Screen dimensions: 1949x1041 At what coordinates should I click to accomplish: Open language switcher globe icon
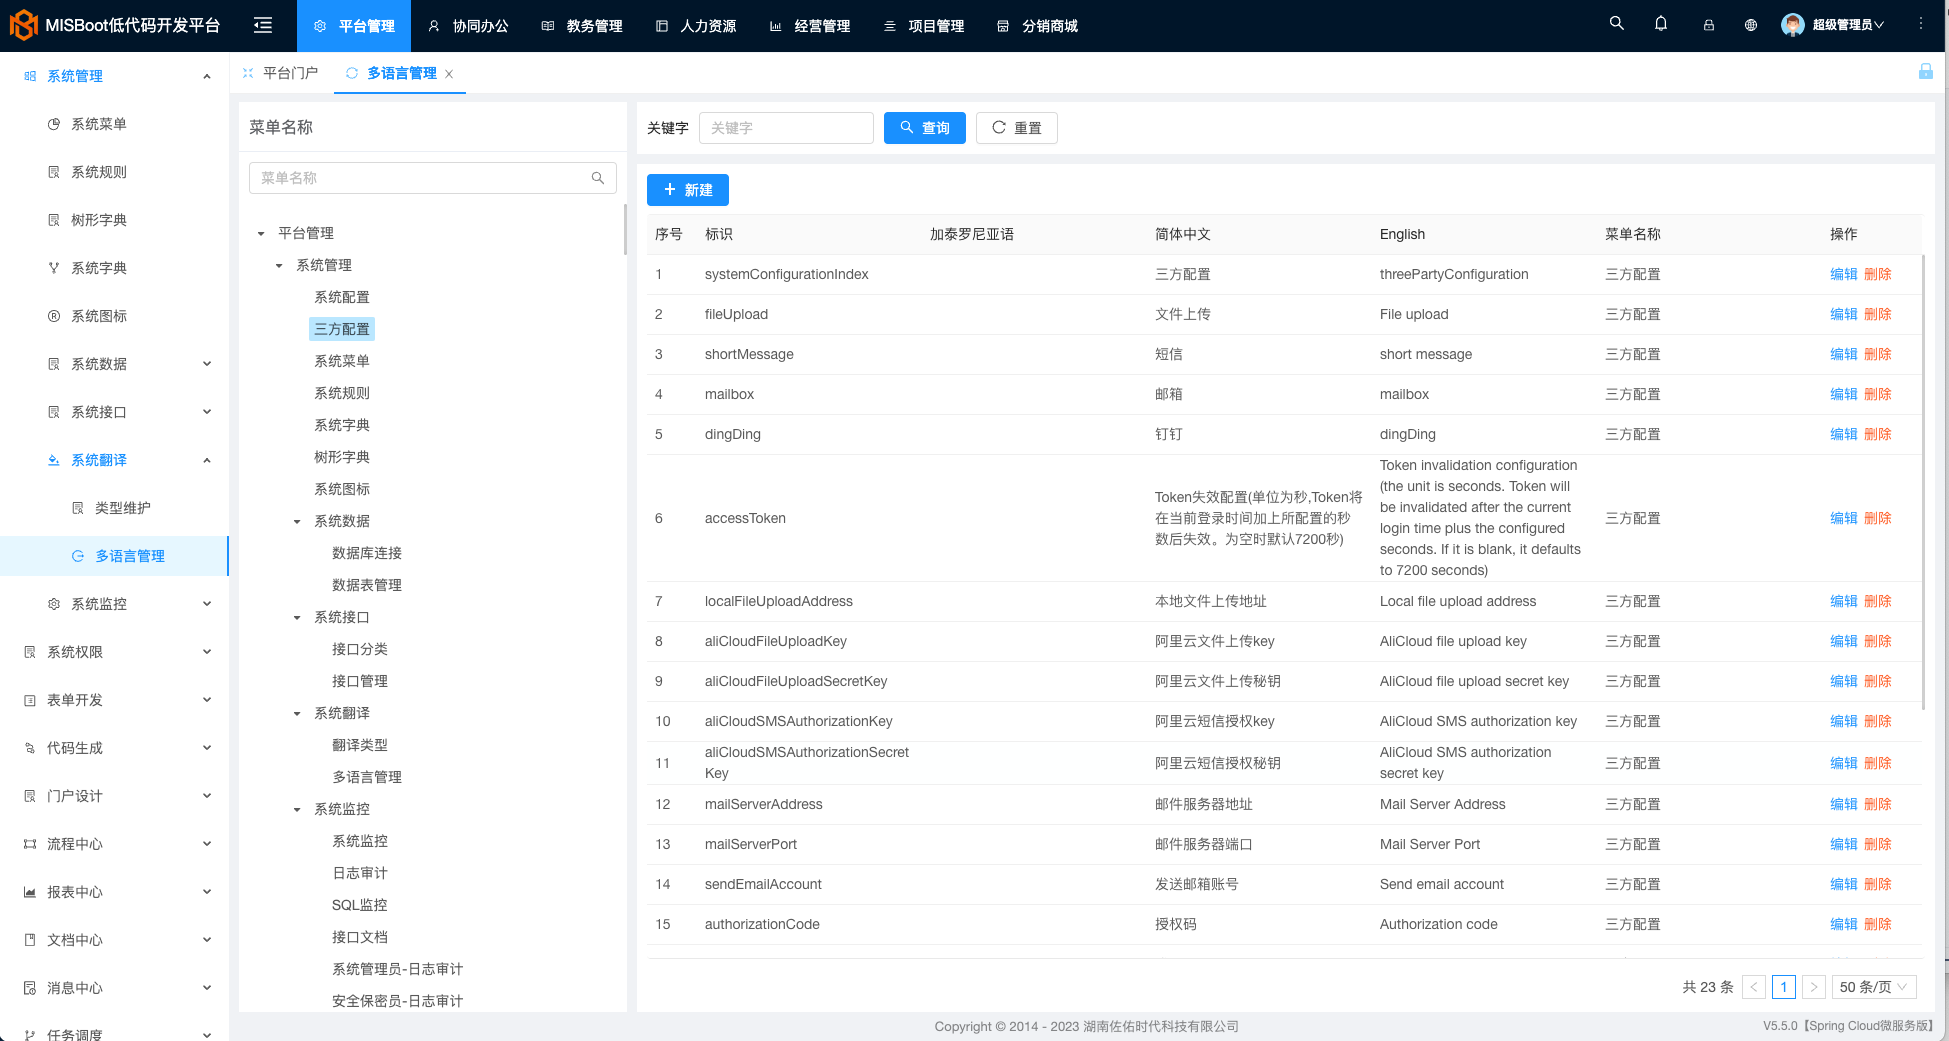click(1751, 24)
